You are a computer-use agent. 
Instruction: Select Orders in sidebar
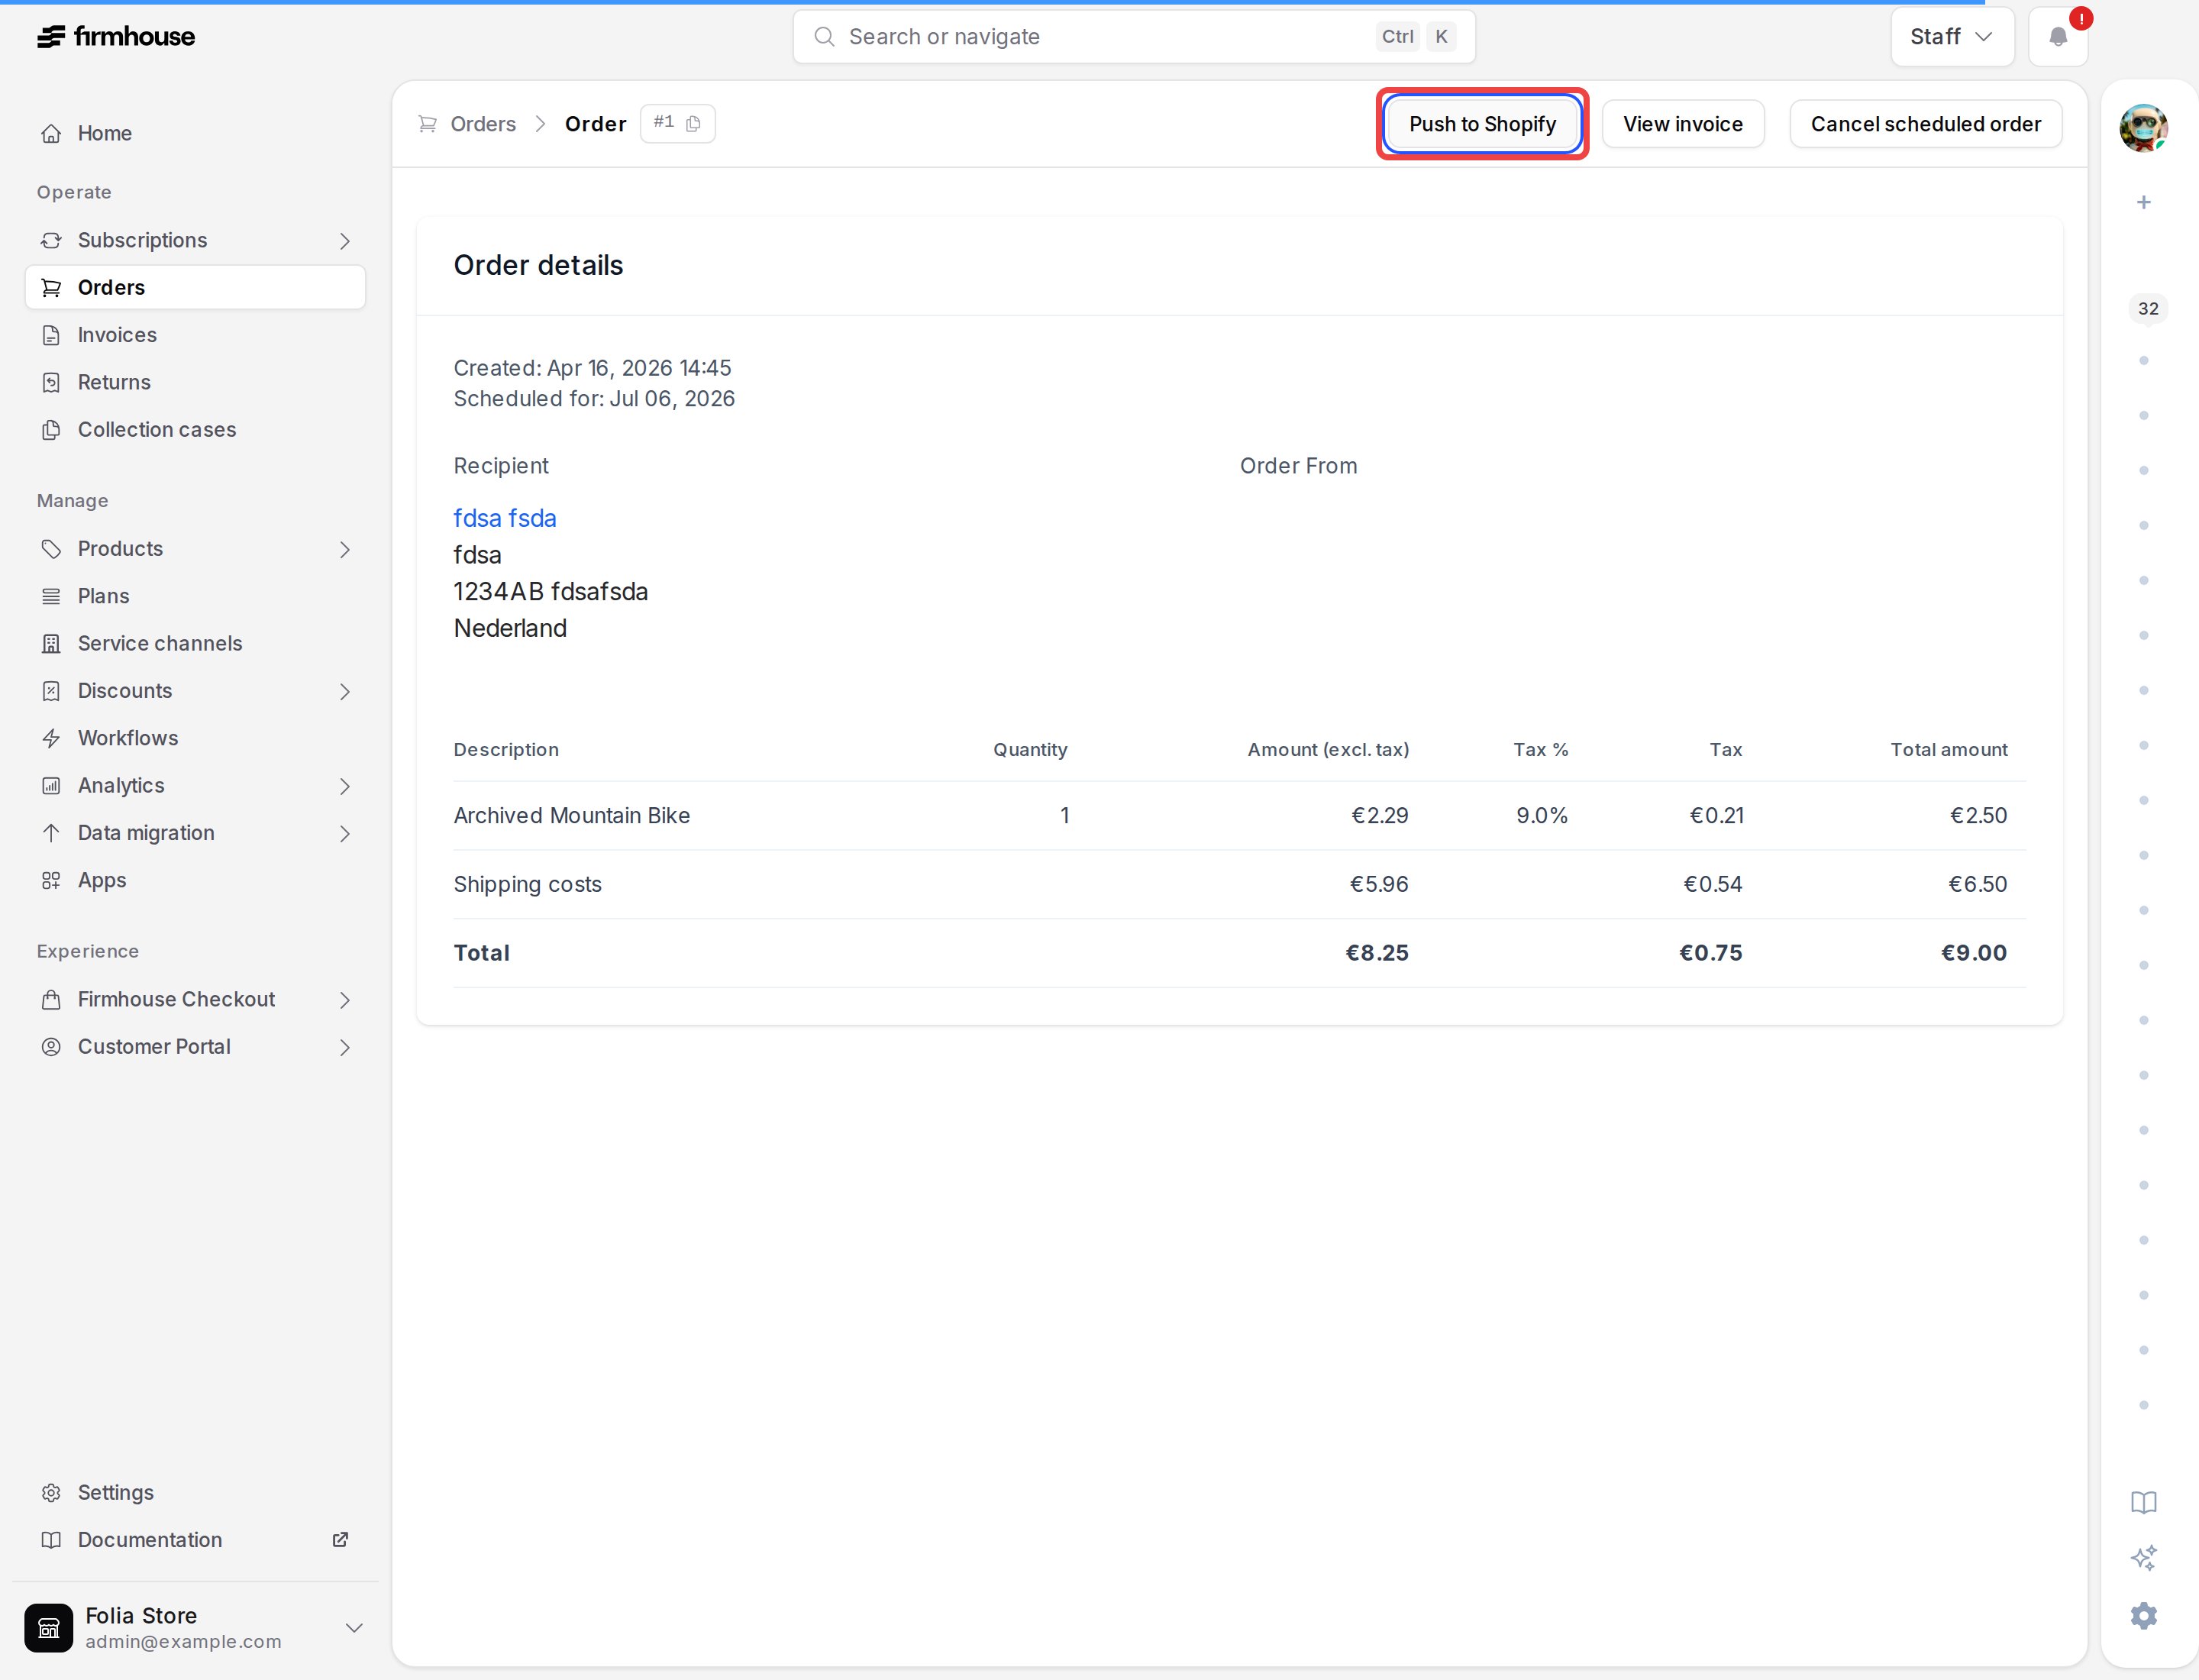pyautogui.click(x=195, y=287)
